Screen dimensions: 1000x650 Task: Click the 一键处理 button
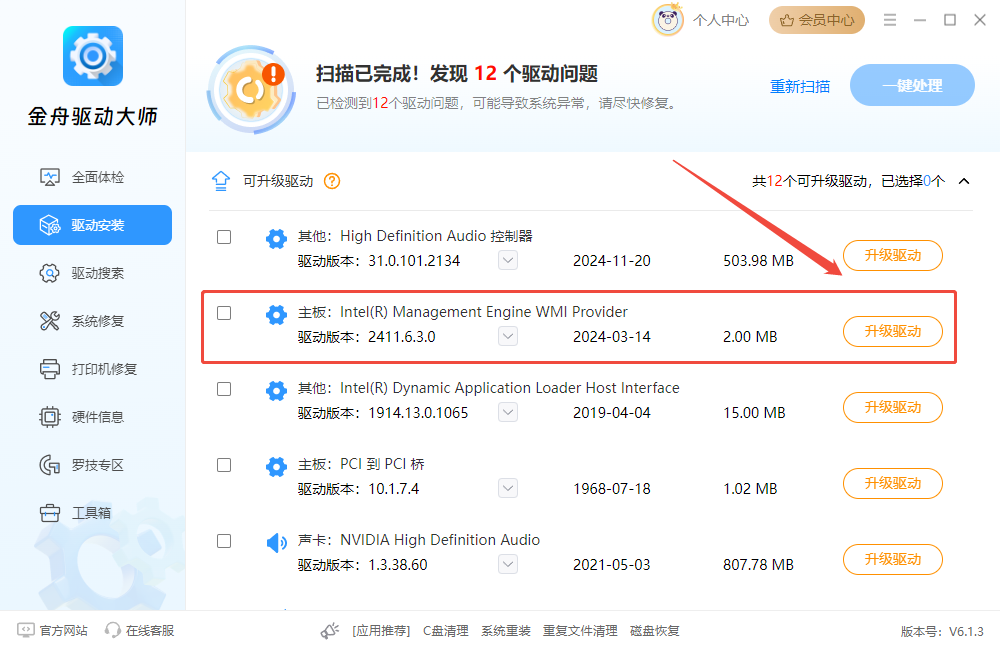click(x=912, y=85)
